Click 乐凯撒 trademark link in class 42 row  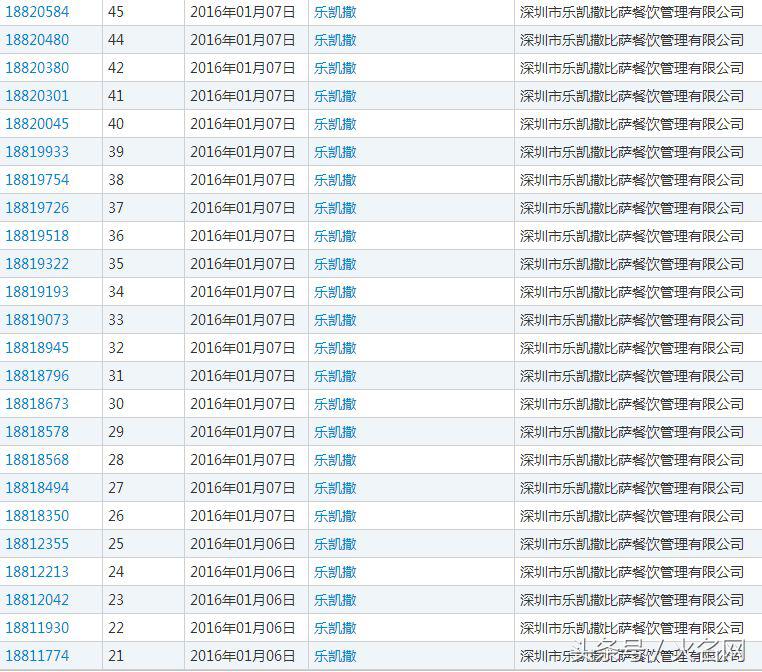pos(335,68)
